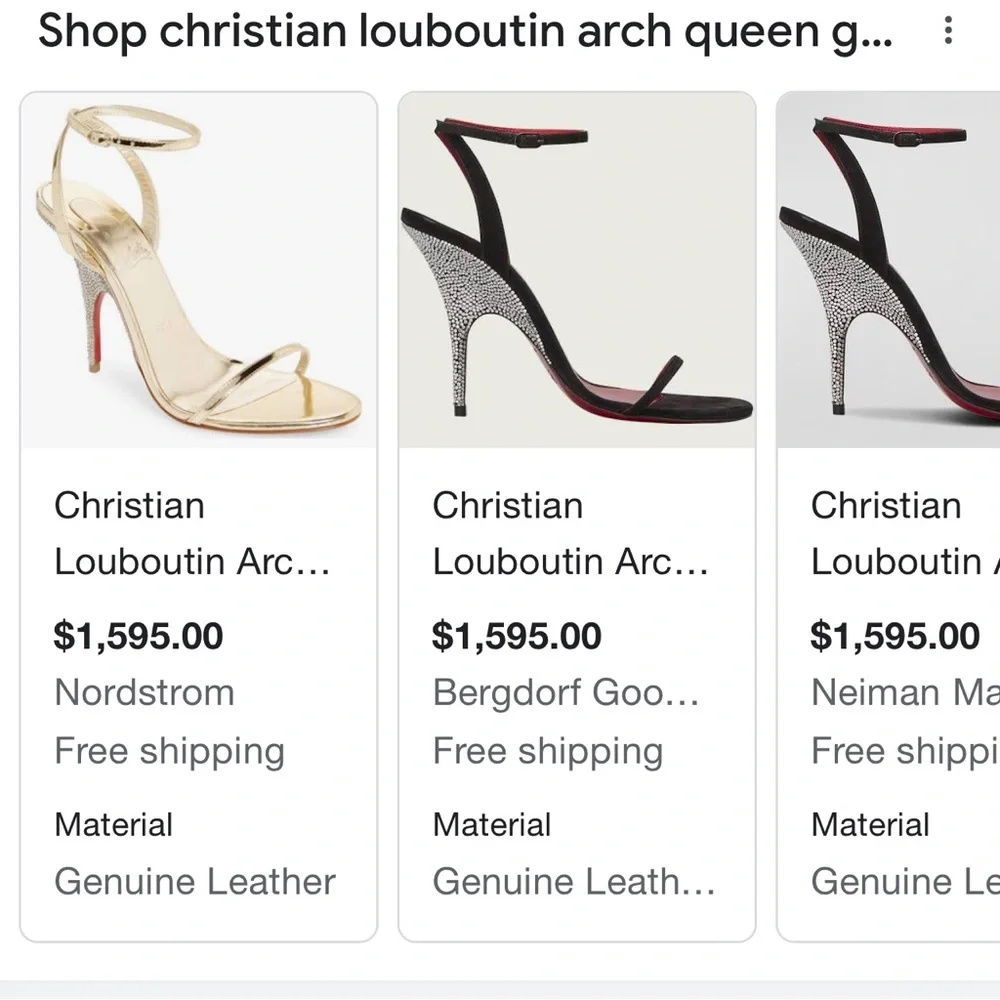Viewport: 1000px width, 1000px height.
Task: Click the rightmost product image
Action: coord(890,268)
